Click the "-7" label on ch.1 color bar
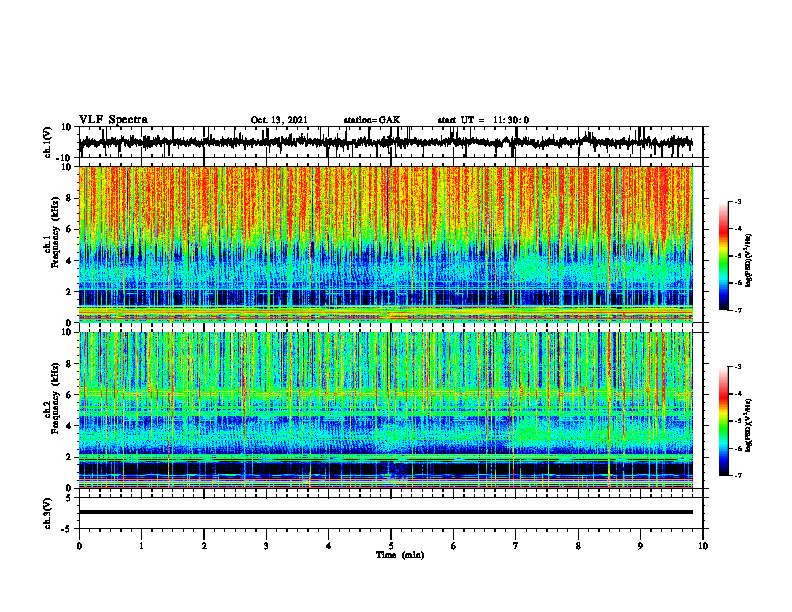The width and height of the screenshot is (792, 612). pyautogui.click(x=738, y=310)
